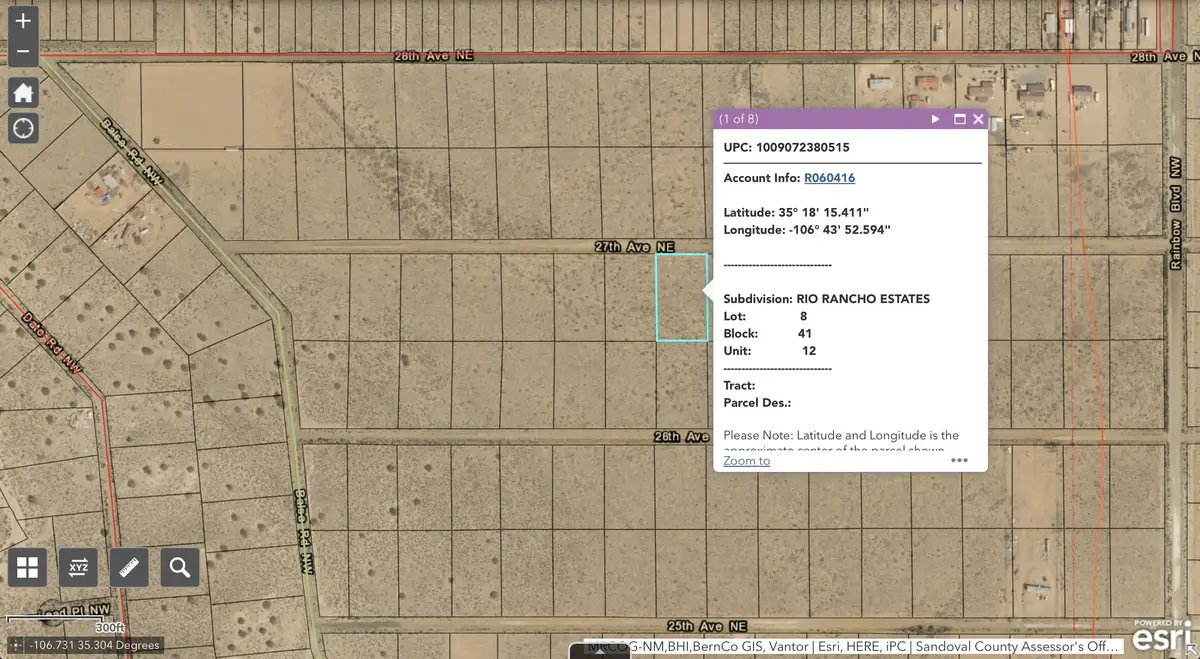This screenshot has height=659, width=1200.
Task: Open the basemap gallery grid tool
Action: tap(27, 568)
